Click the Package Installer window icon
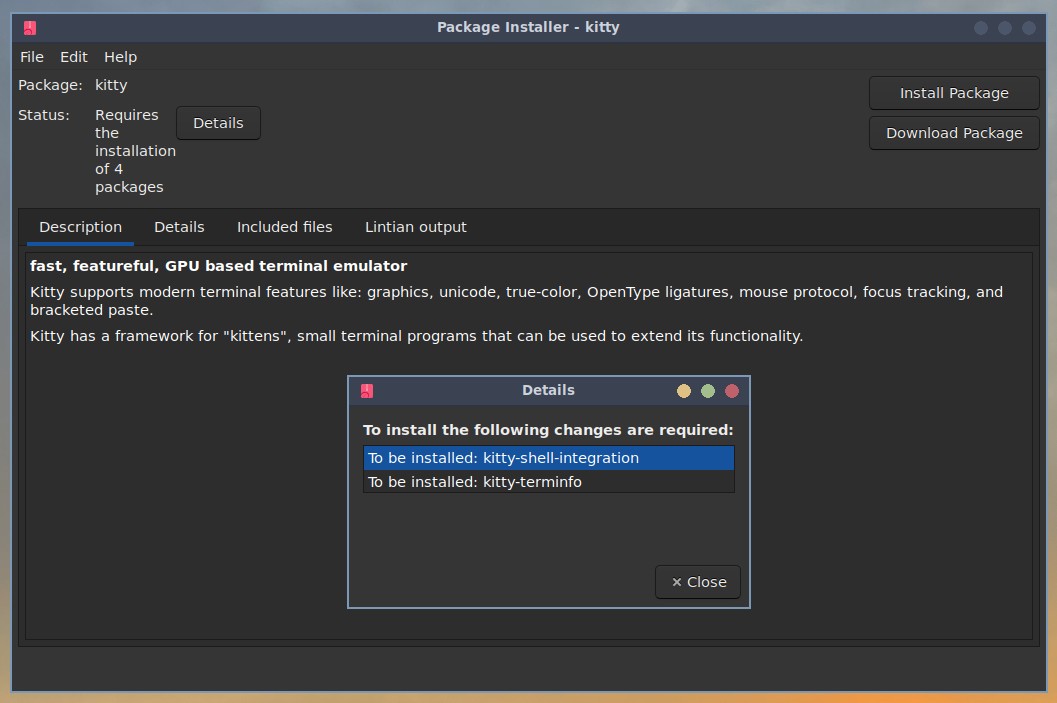 [30, 28]
